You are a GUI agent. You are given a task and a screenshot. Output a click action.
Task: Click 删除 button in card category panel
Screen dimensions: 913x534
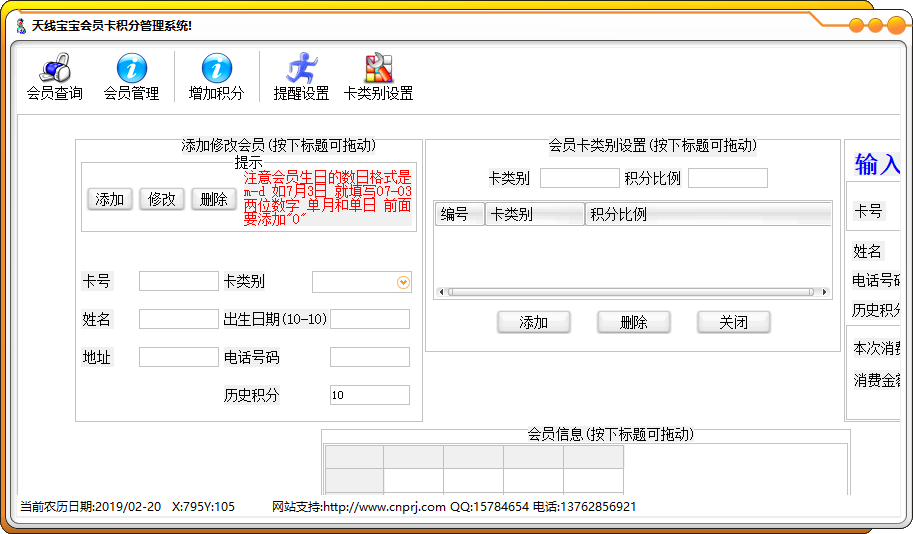[x=634, y=322]
